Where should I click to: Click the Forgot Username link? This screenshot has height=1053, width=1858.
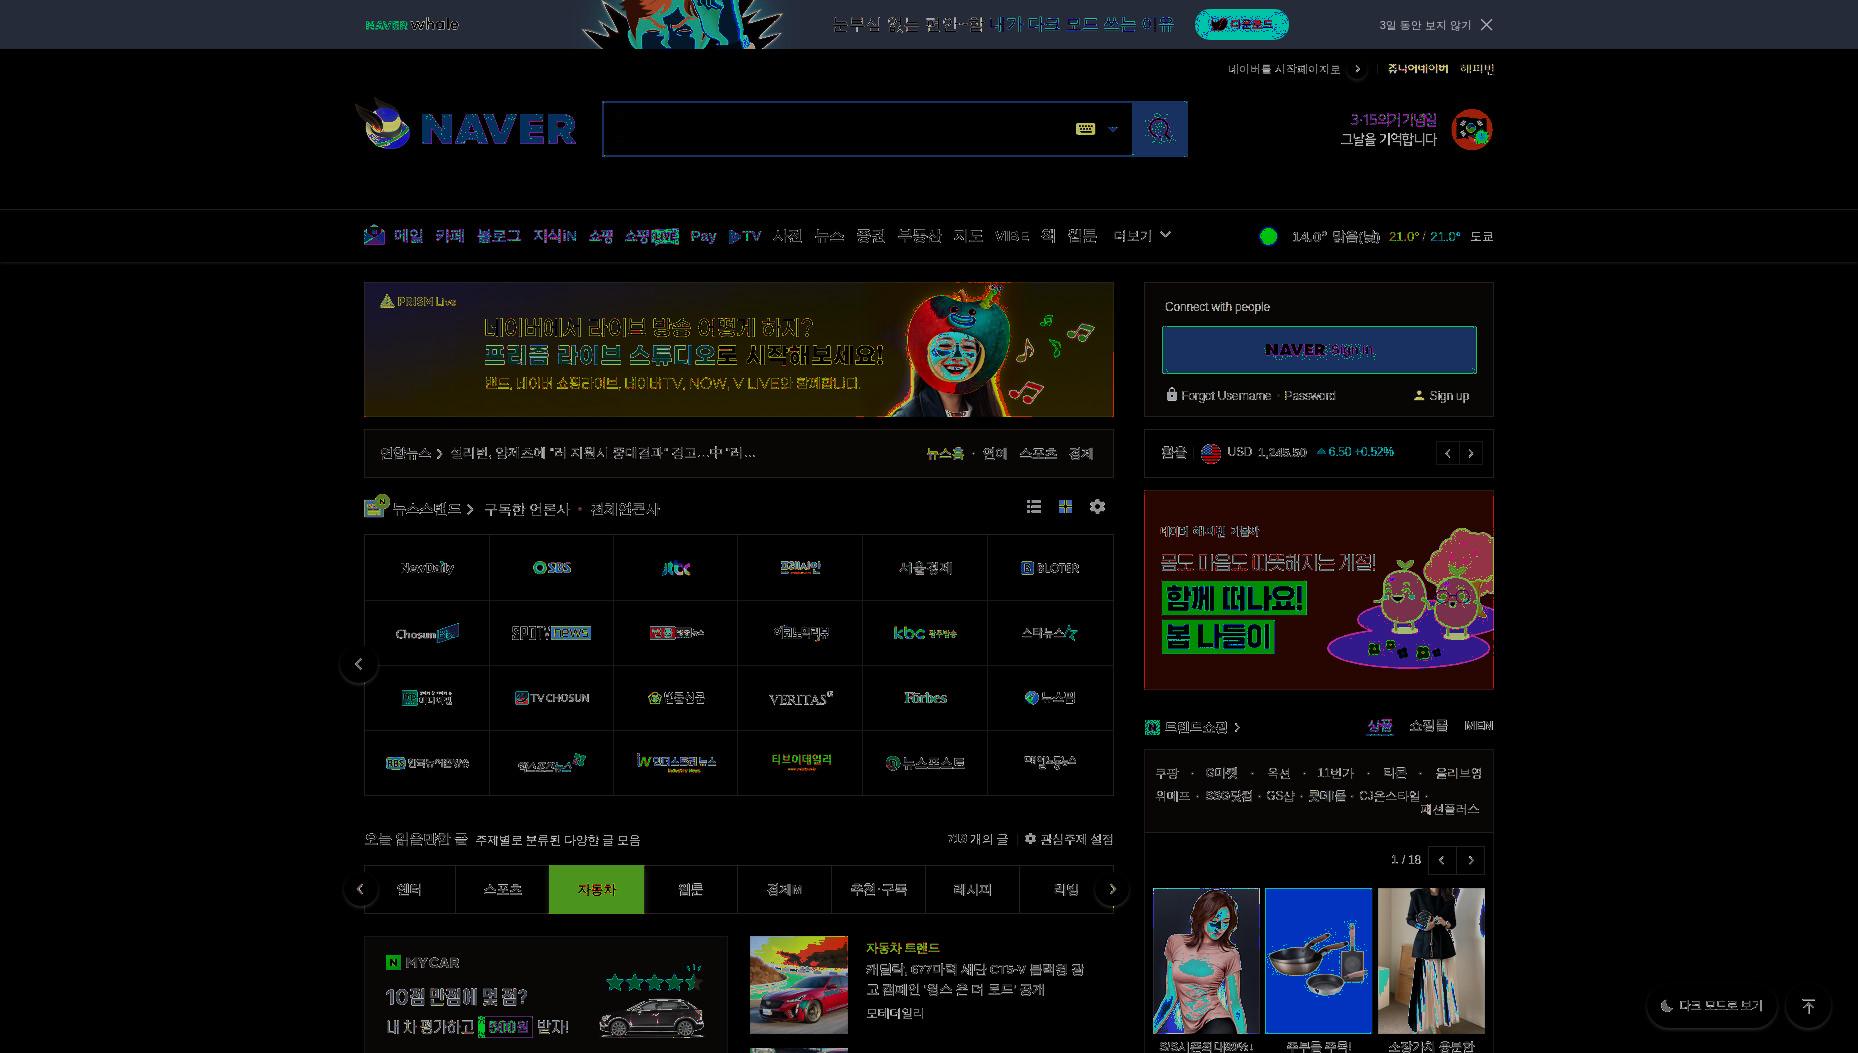(1225, 396)
